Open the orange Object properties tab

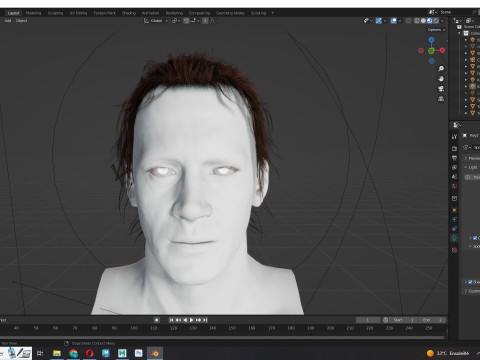454,210
